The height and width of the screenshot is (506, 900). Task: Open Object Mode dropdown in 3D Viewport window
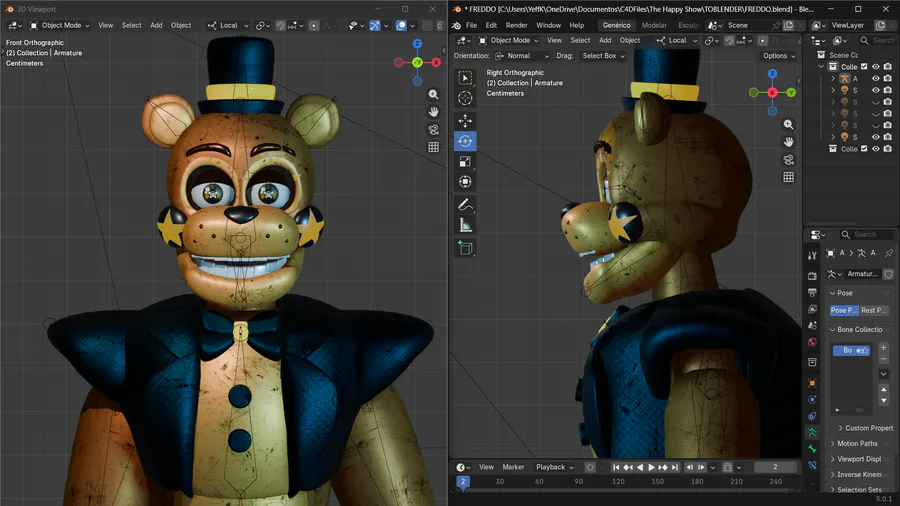click(60, 25)
